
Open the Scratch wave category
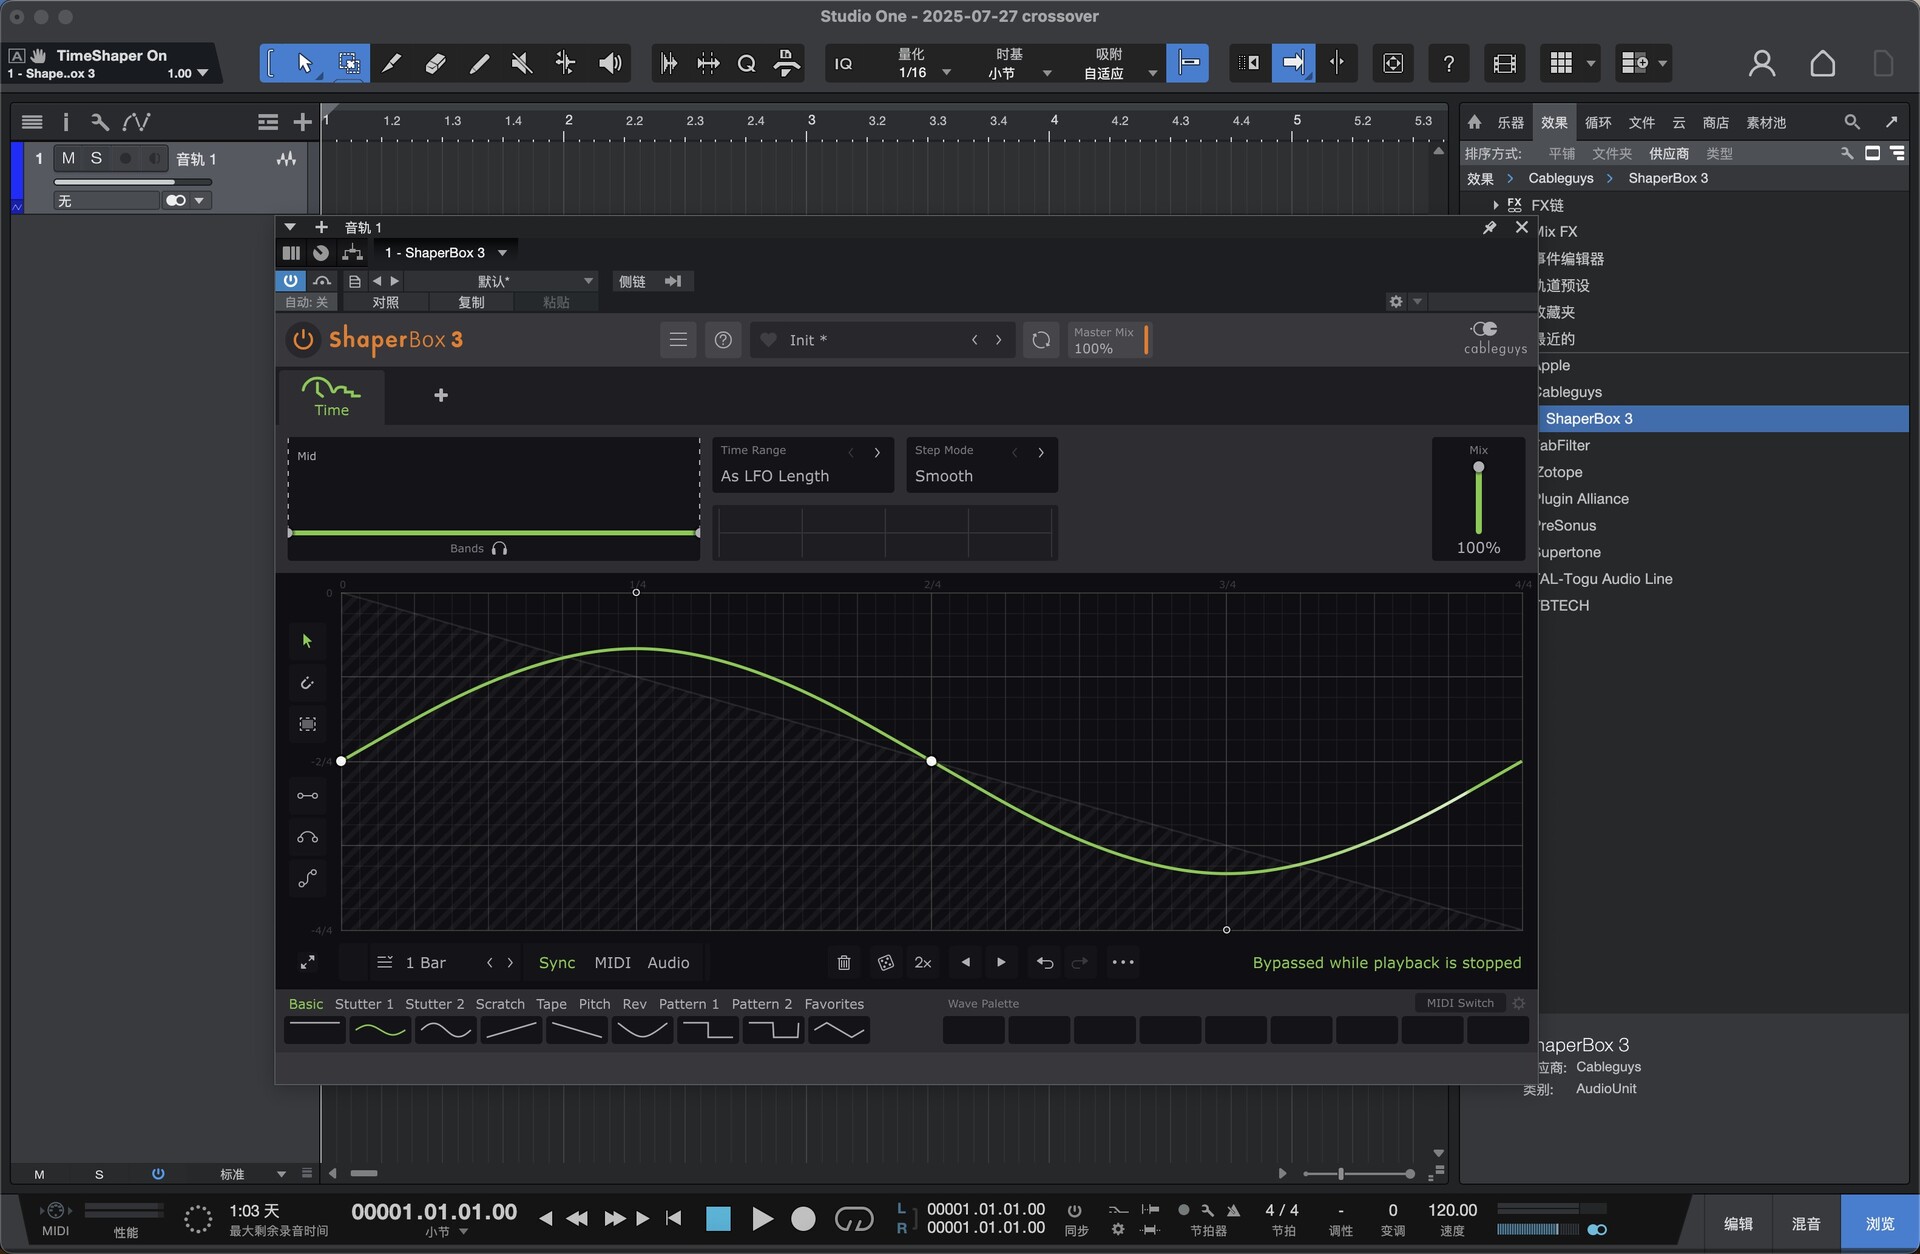[x=500, y=1004]
